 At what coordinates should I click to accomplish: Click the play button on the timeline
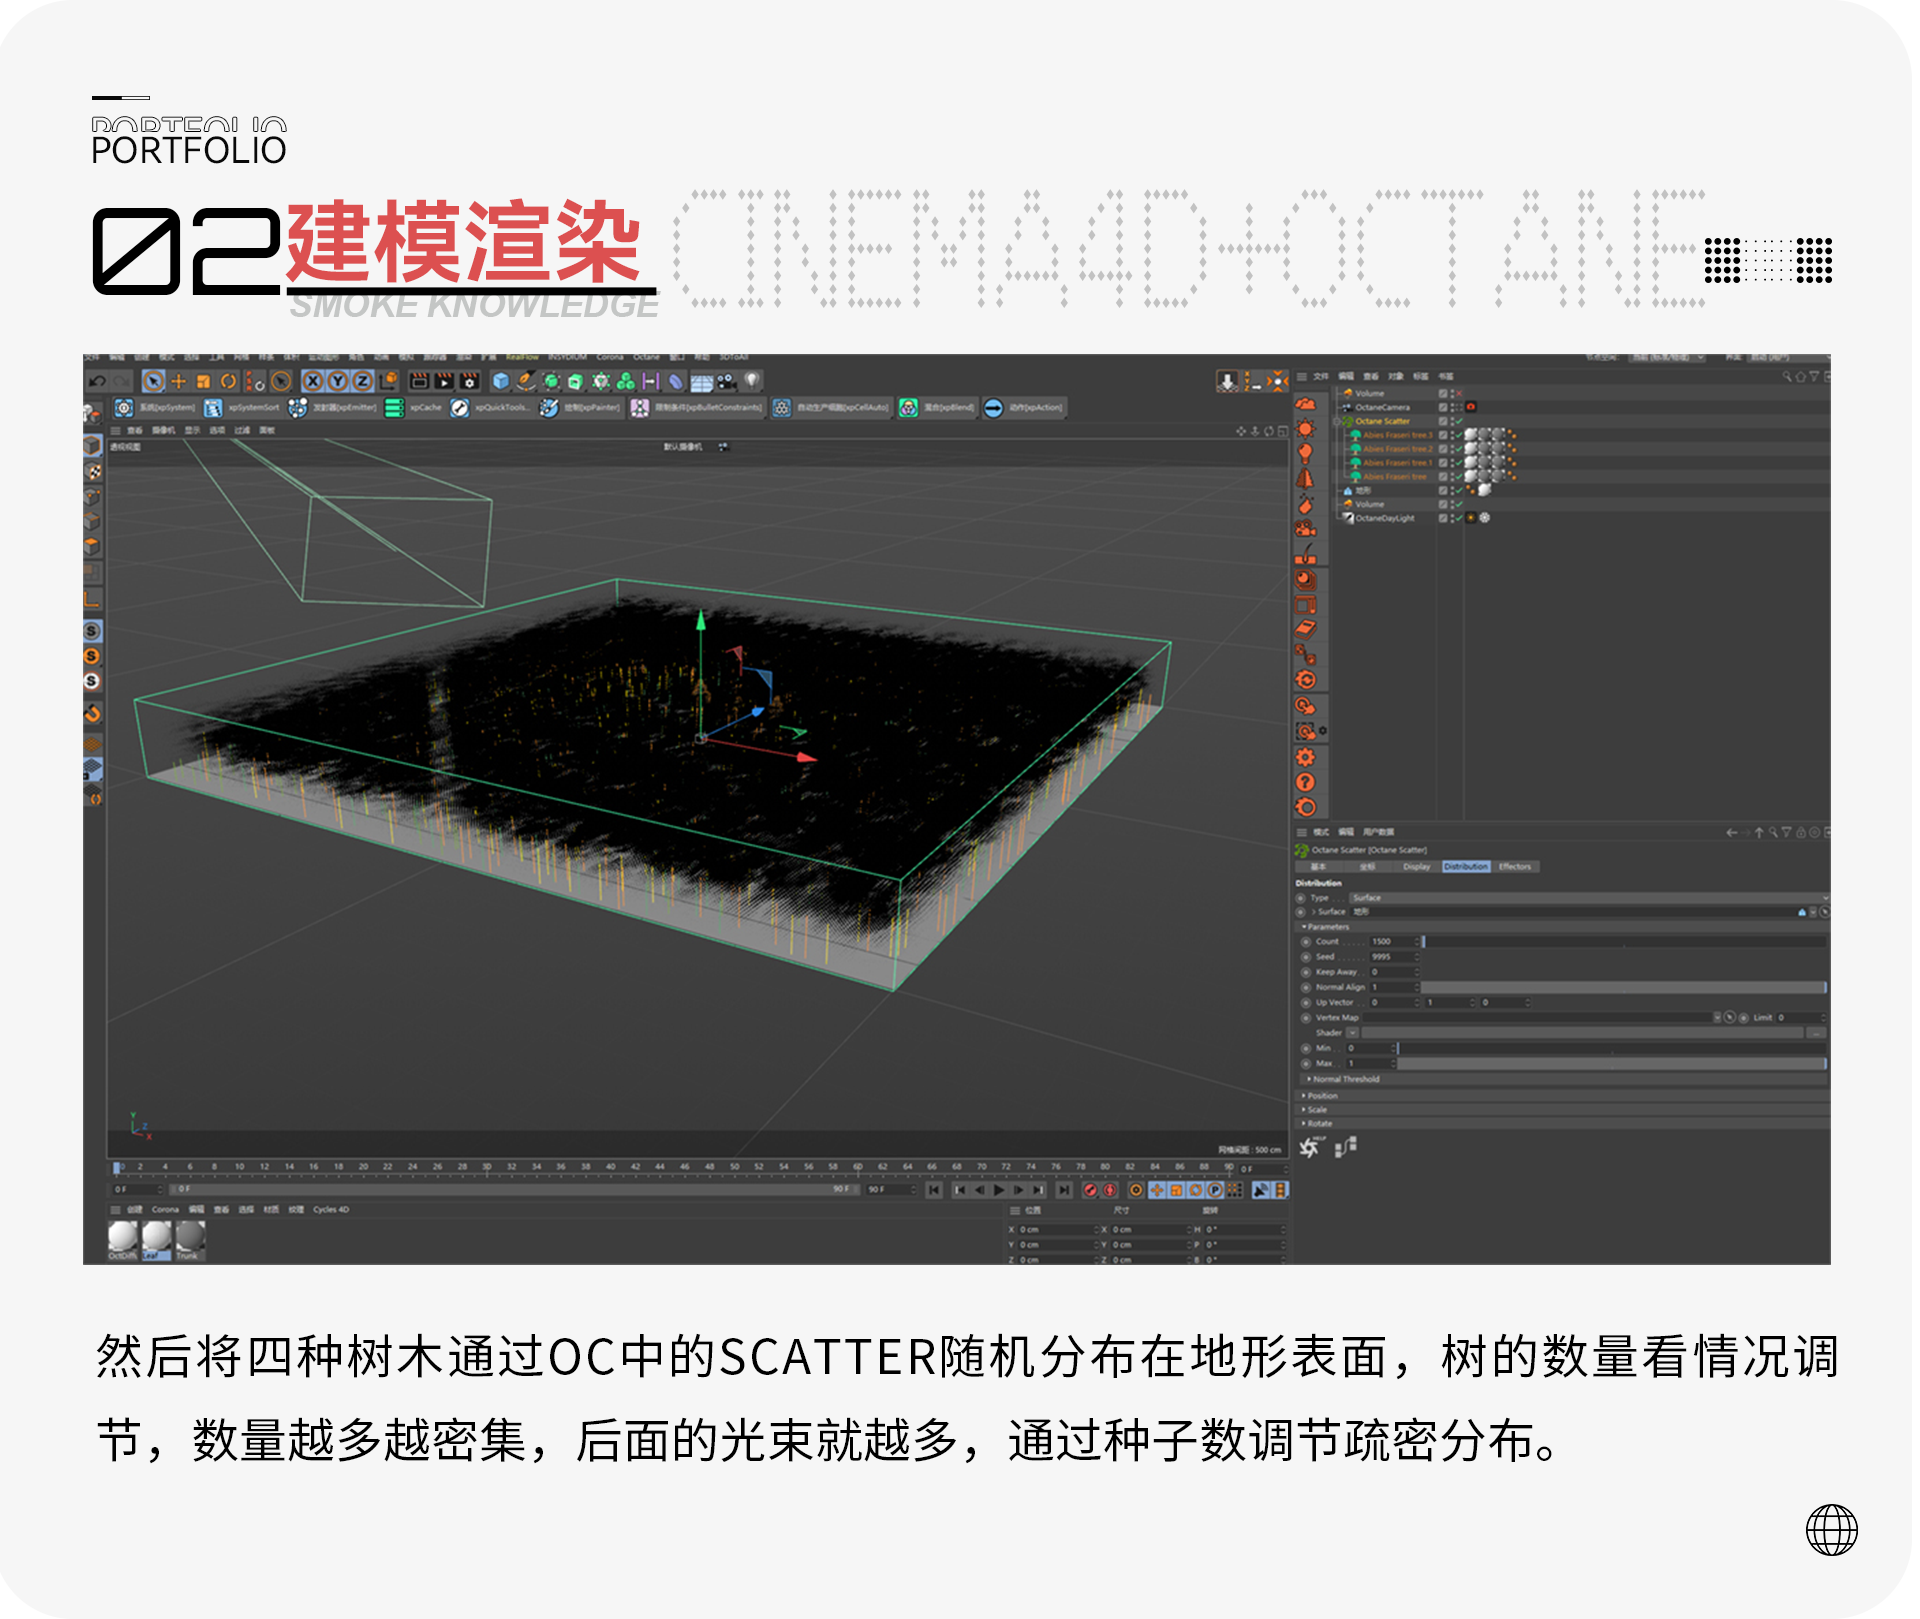coord(999,1190)
